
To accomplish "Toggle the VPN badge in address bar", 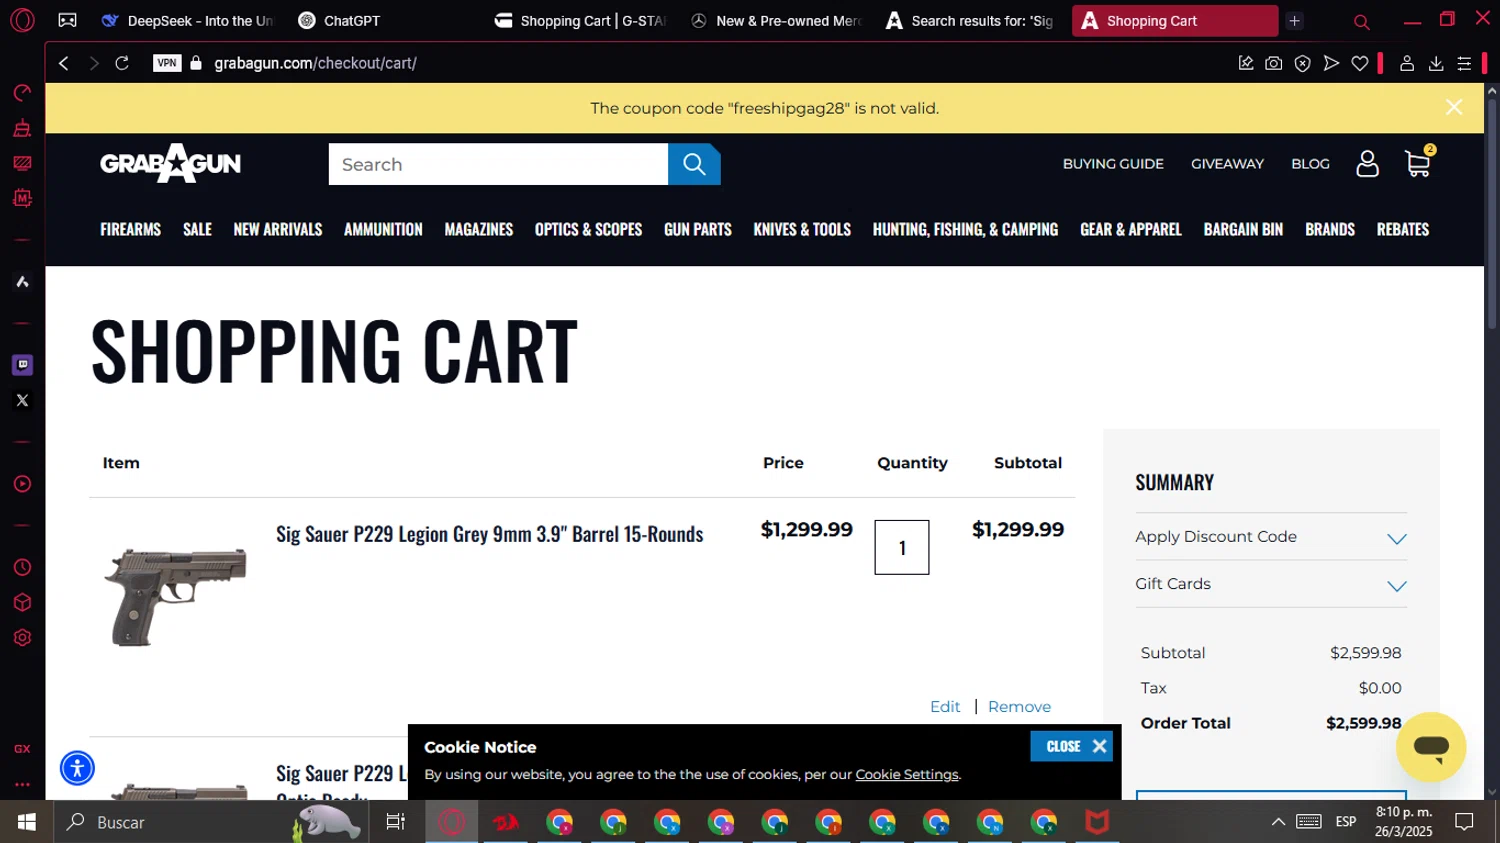I will pyautogui.click(x=167, y=63).
